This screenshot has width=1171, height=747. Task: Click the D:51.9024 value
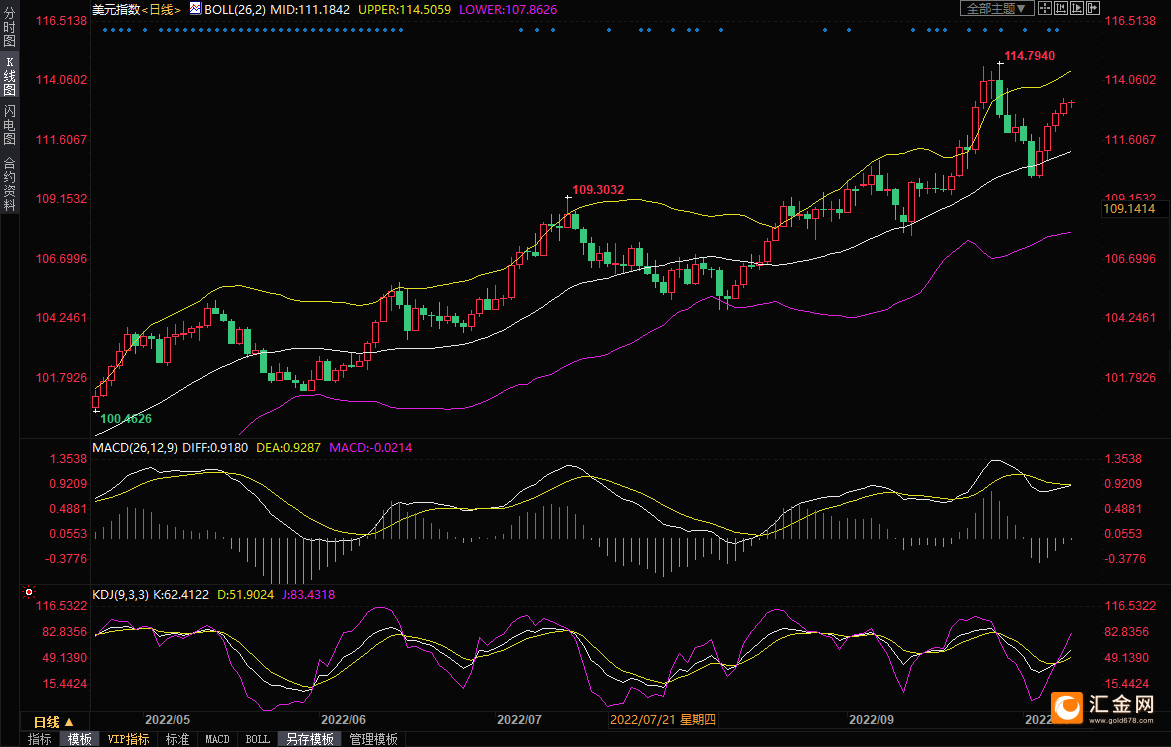coord(246,595)
